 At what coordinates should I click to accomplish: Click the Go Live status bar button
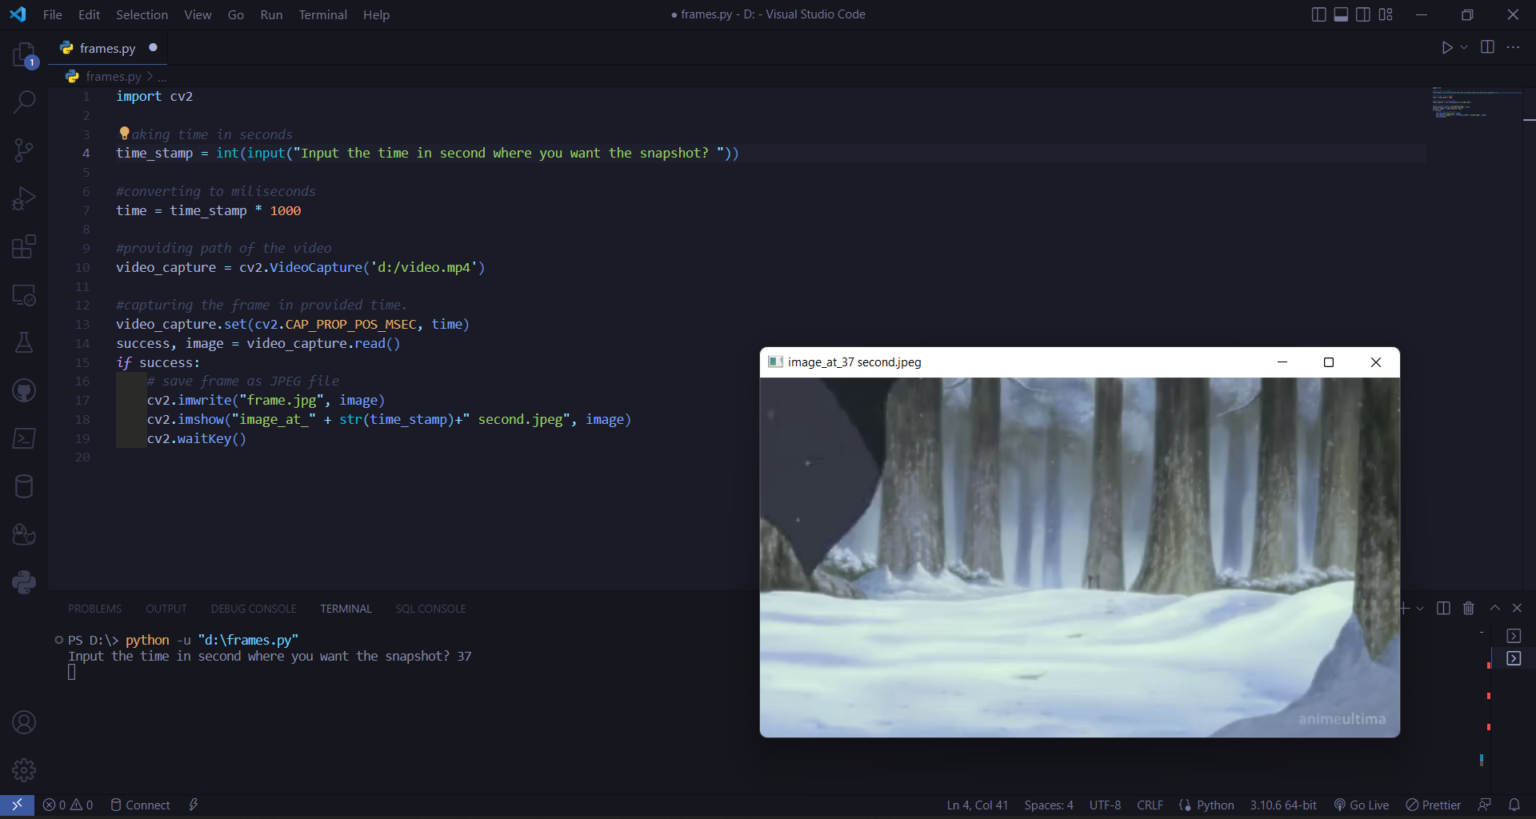[x=1361, y=805]
